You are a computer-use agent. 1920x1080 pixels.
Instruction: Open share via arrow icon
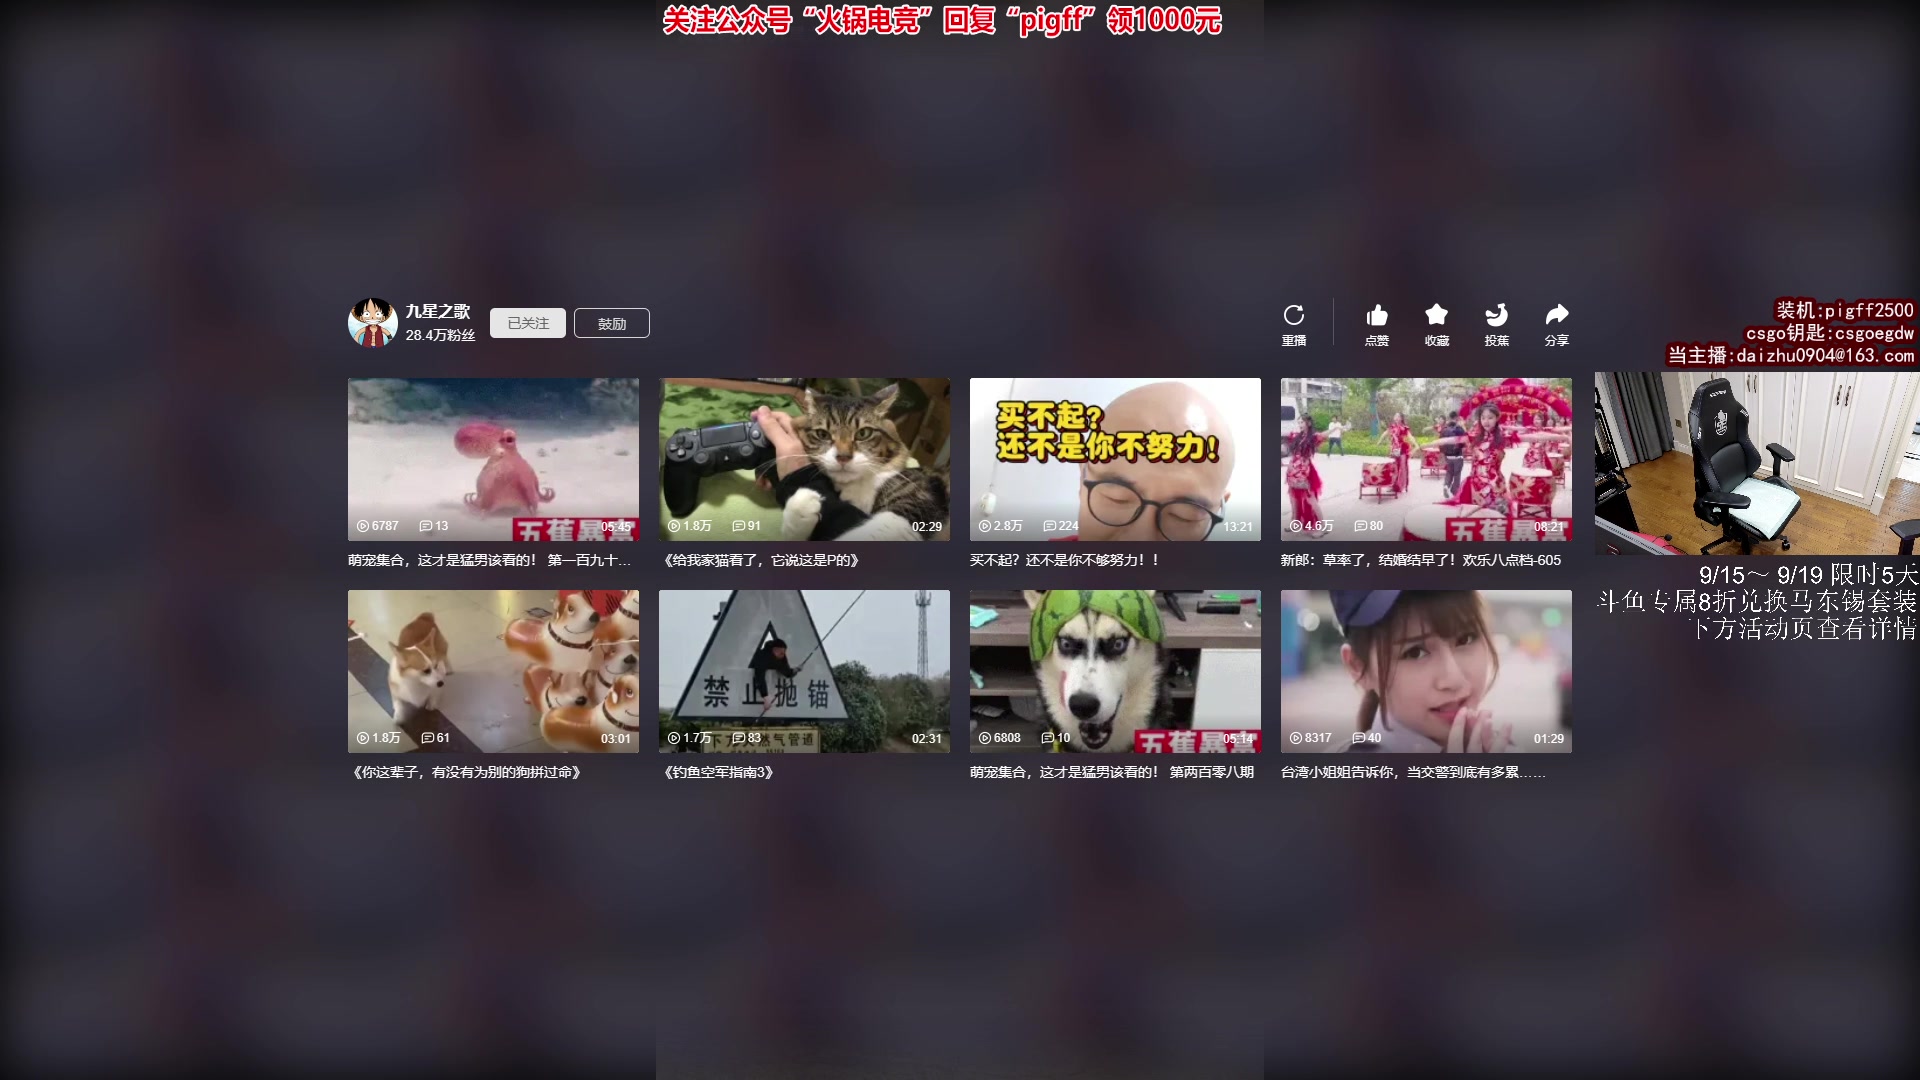(1556, 316)
